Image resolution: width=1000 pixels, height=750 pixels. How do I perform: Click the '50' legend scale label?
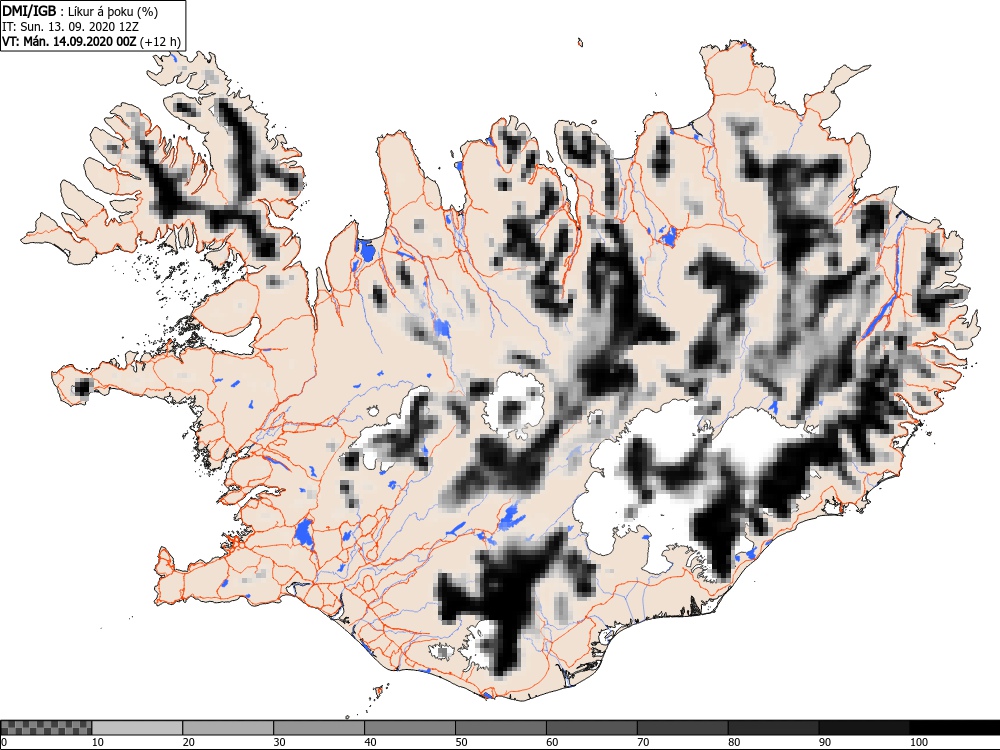coord(461,742)
